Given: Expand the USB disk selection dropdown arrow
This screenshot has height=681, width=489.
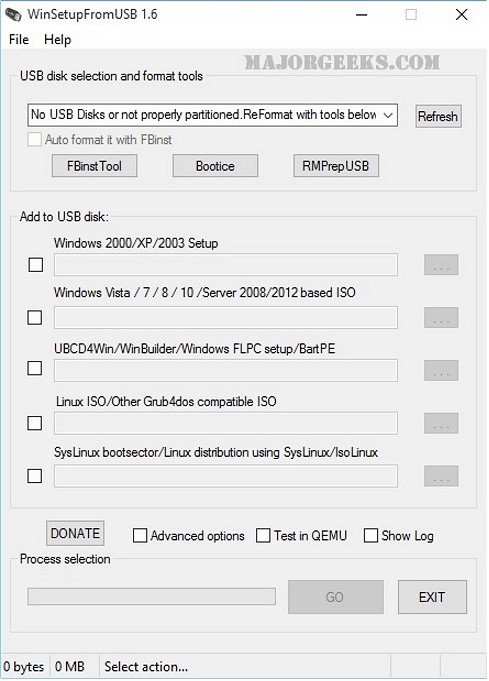Looking at the screenshot, I should (x=388, y=116).
